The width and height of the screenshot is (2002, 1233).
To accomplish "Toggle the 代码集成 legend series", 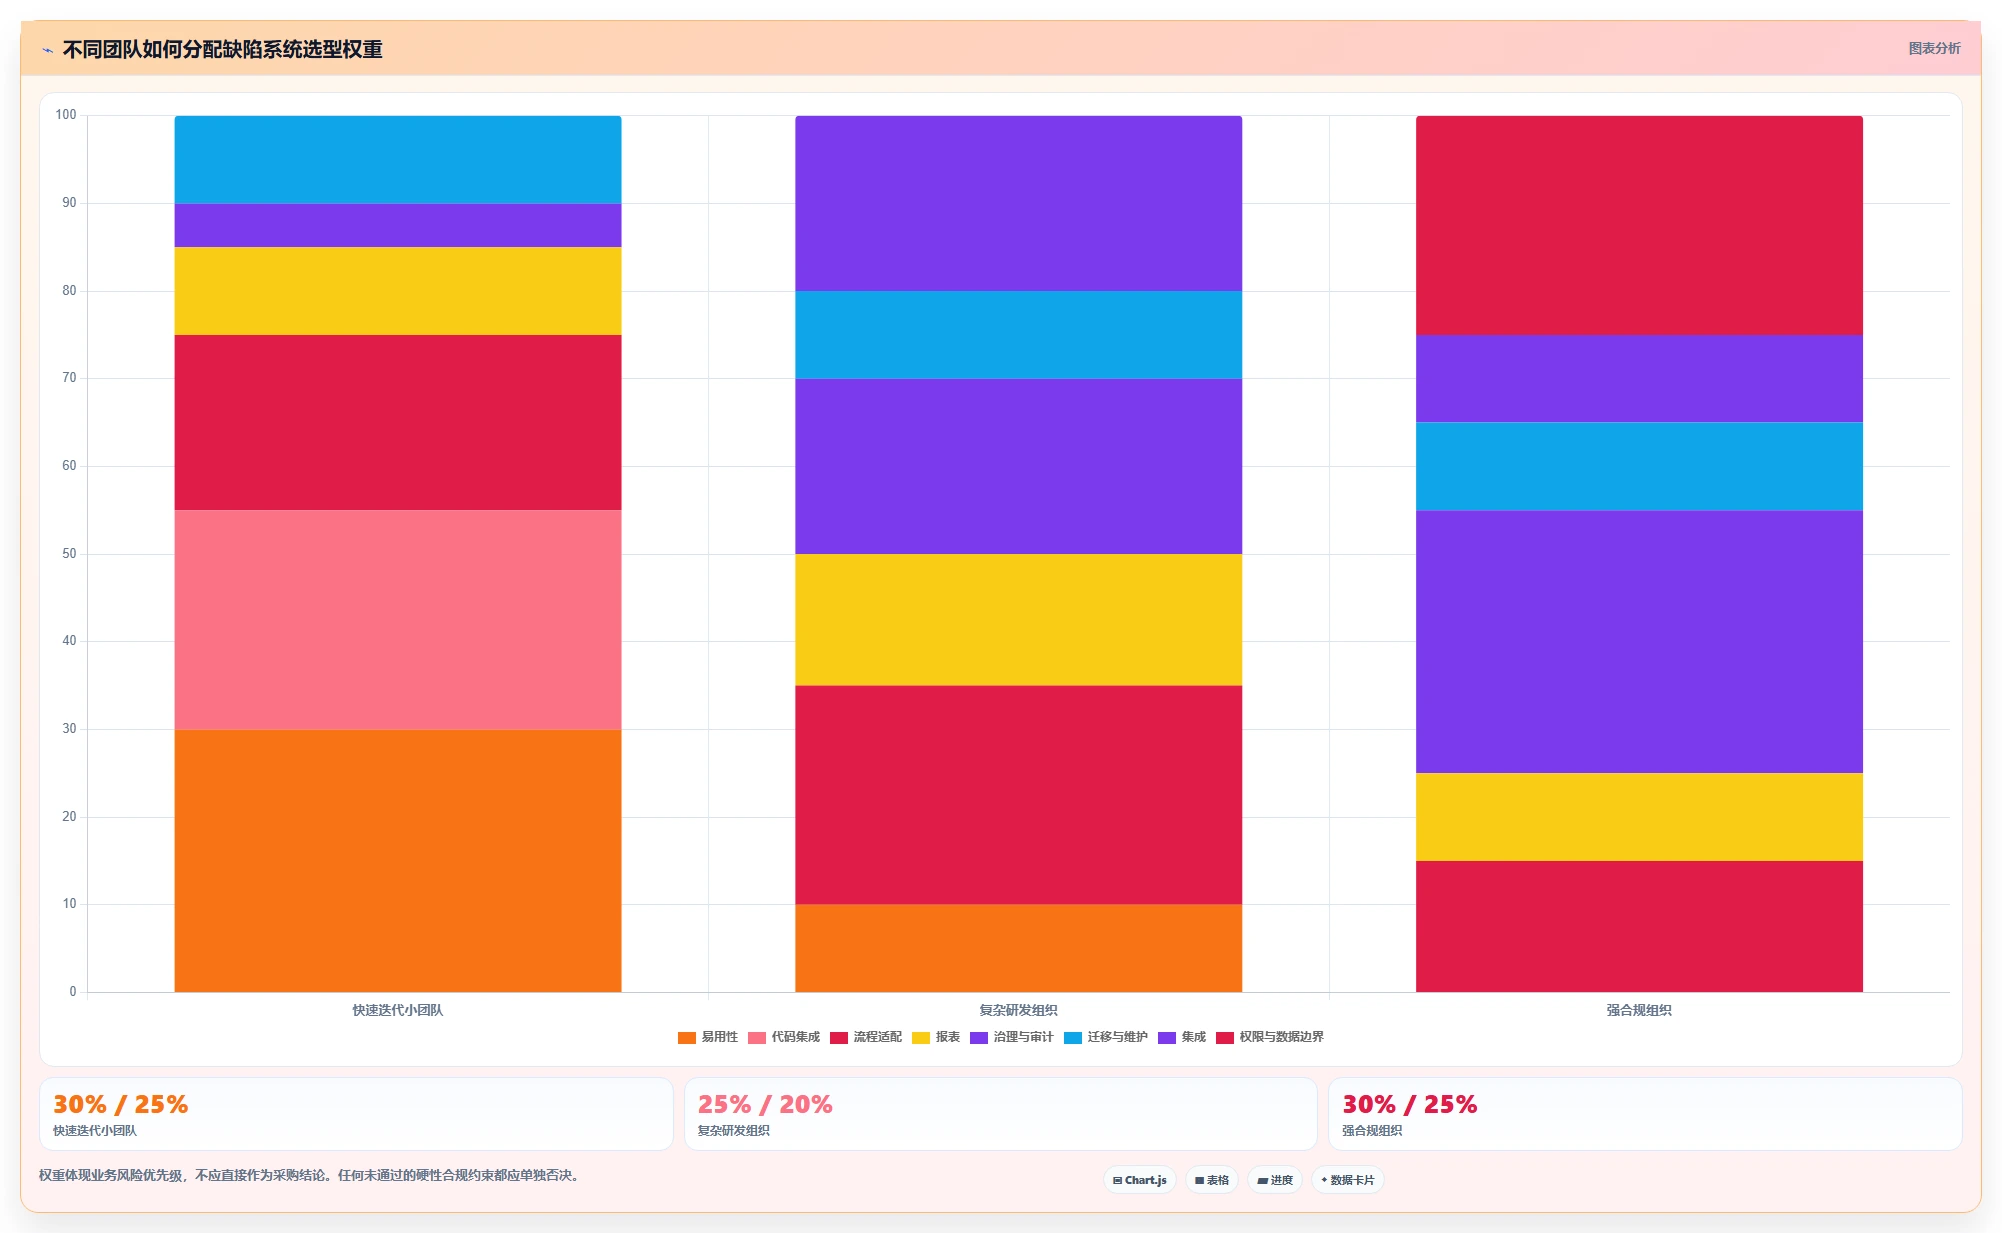I will (x=784, y=1037).
